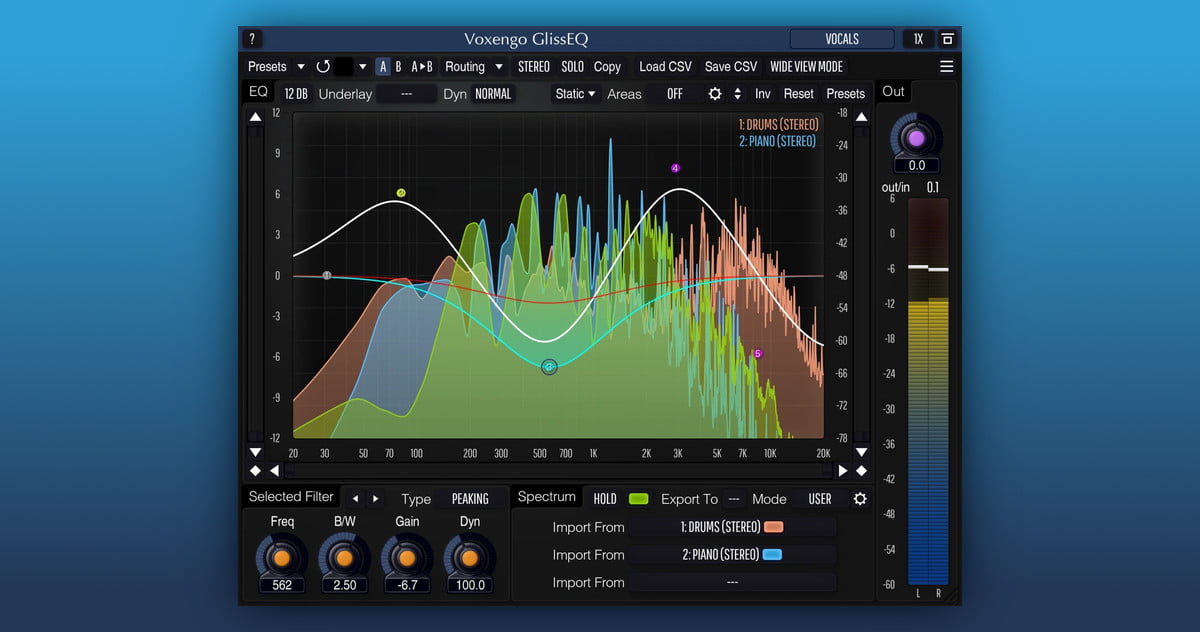Open the EQ settings gear icon
Image resolution: width=1200 pixels, height=632 pixels.
click(x=714, y=94)
